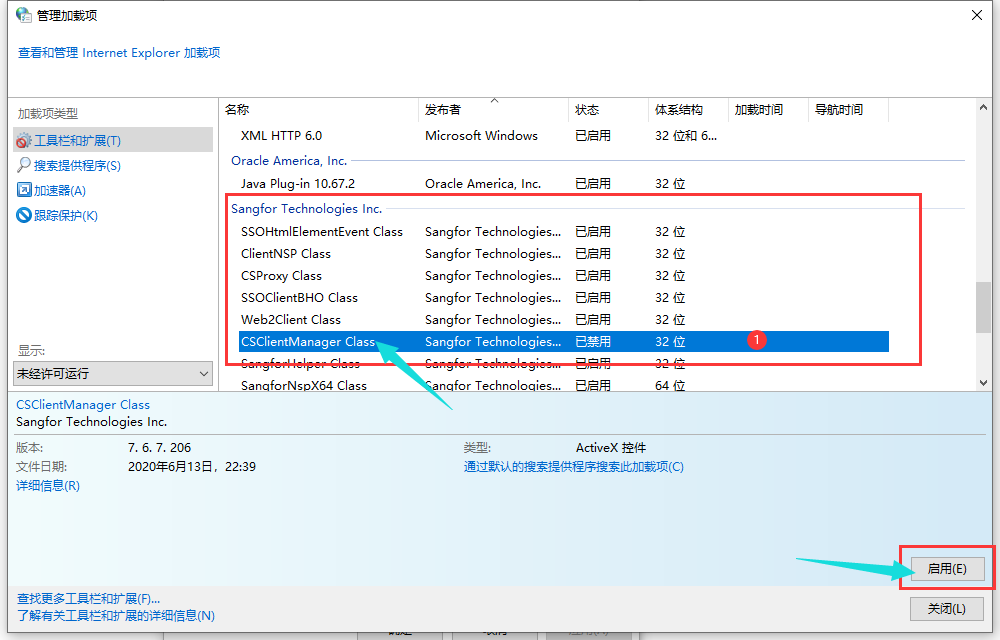Click the 跟踪保护 blocked icon
1000x640 pixels.
tap(24, 215)
